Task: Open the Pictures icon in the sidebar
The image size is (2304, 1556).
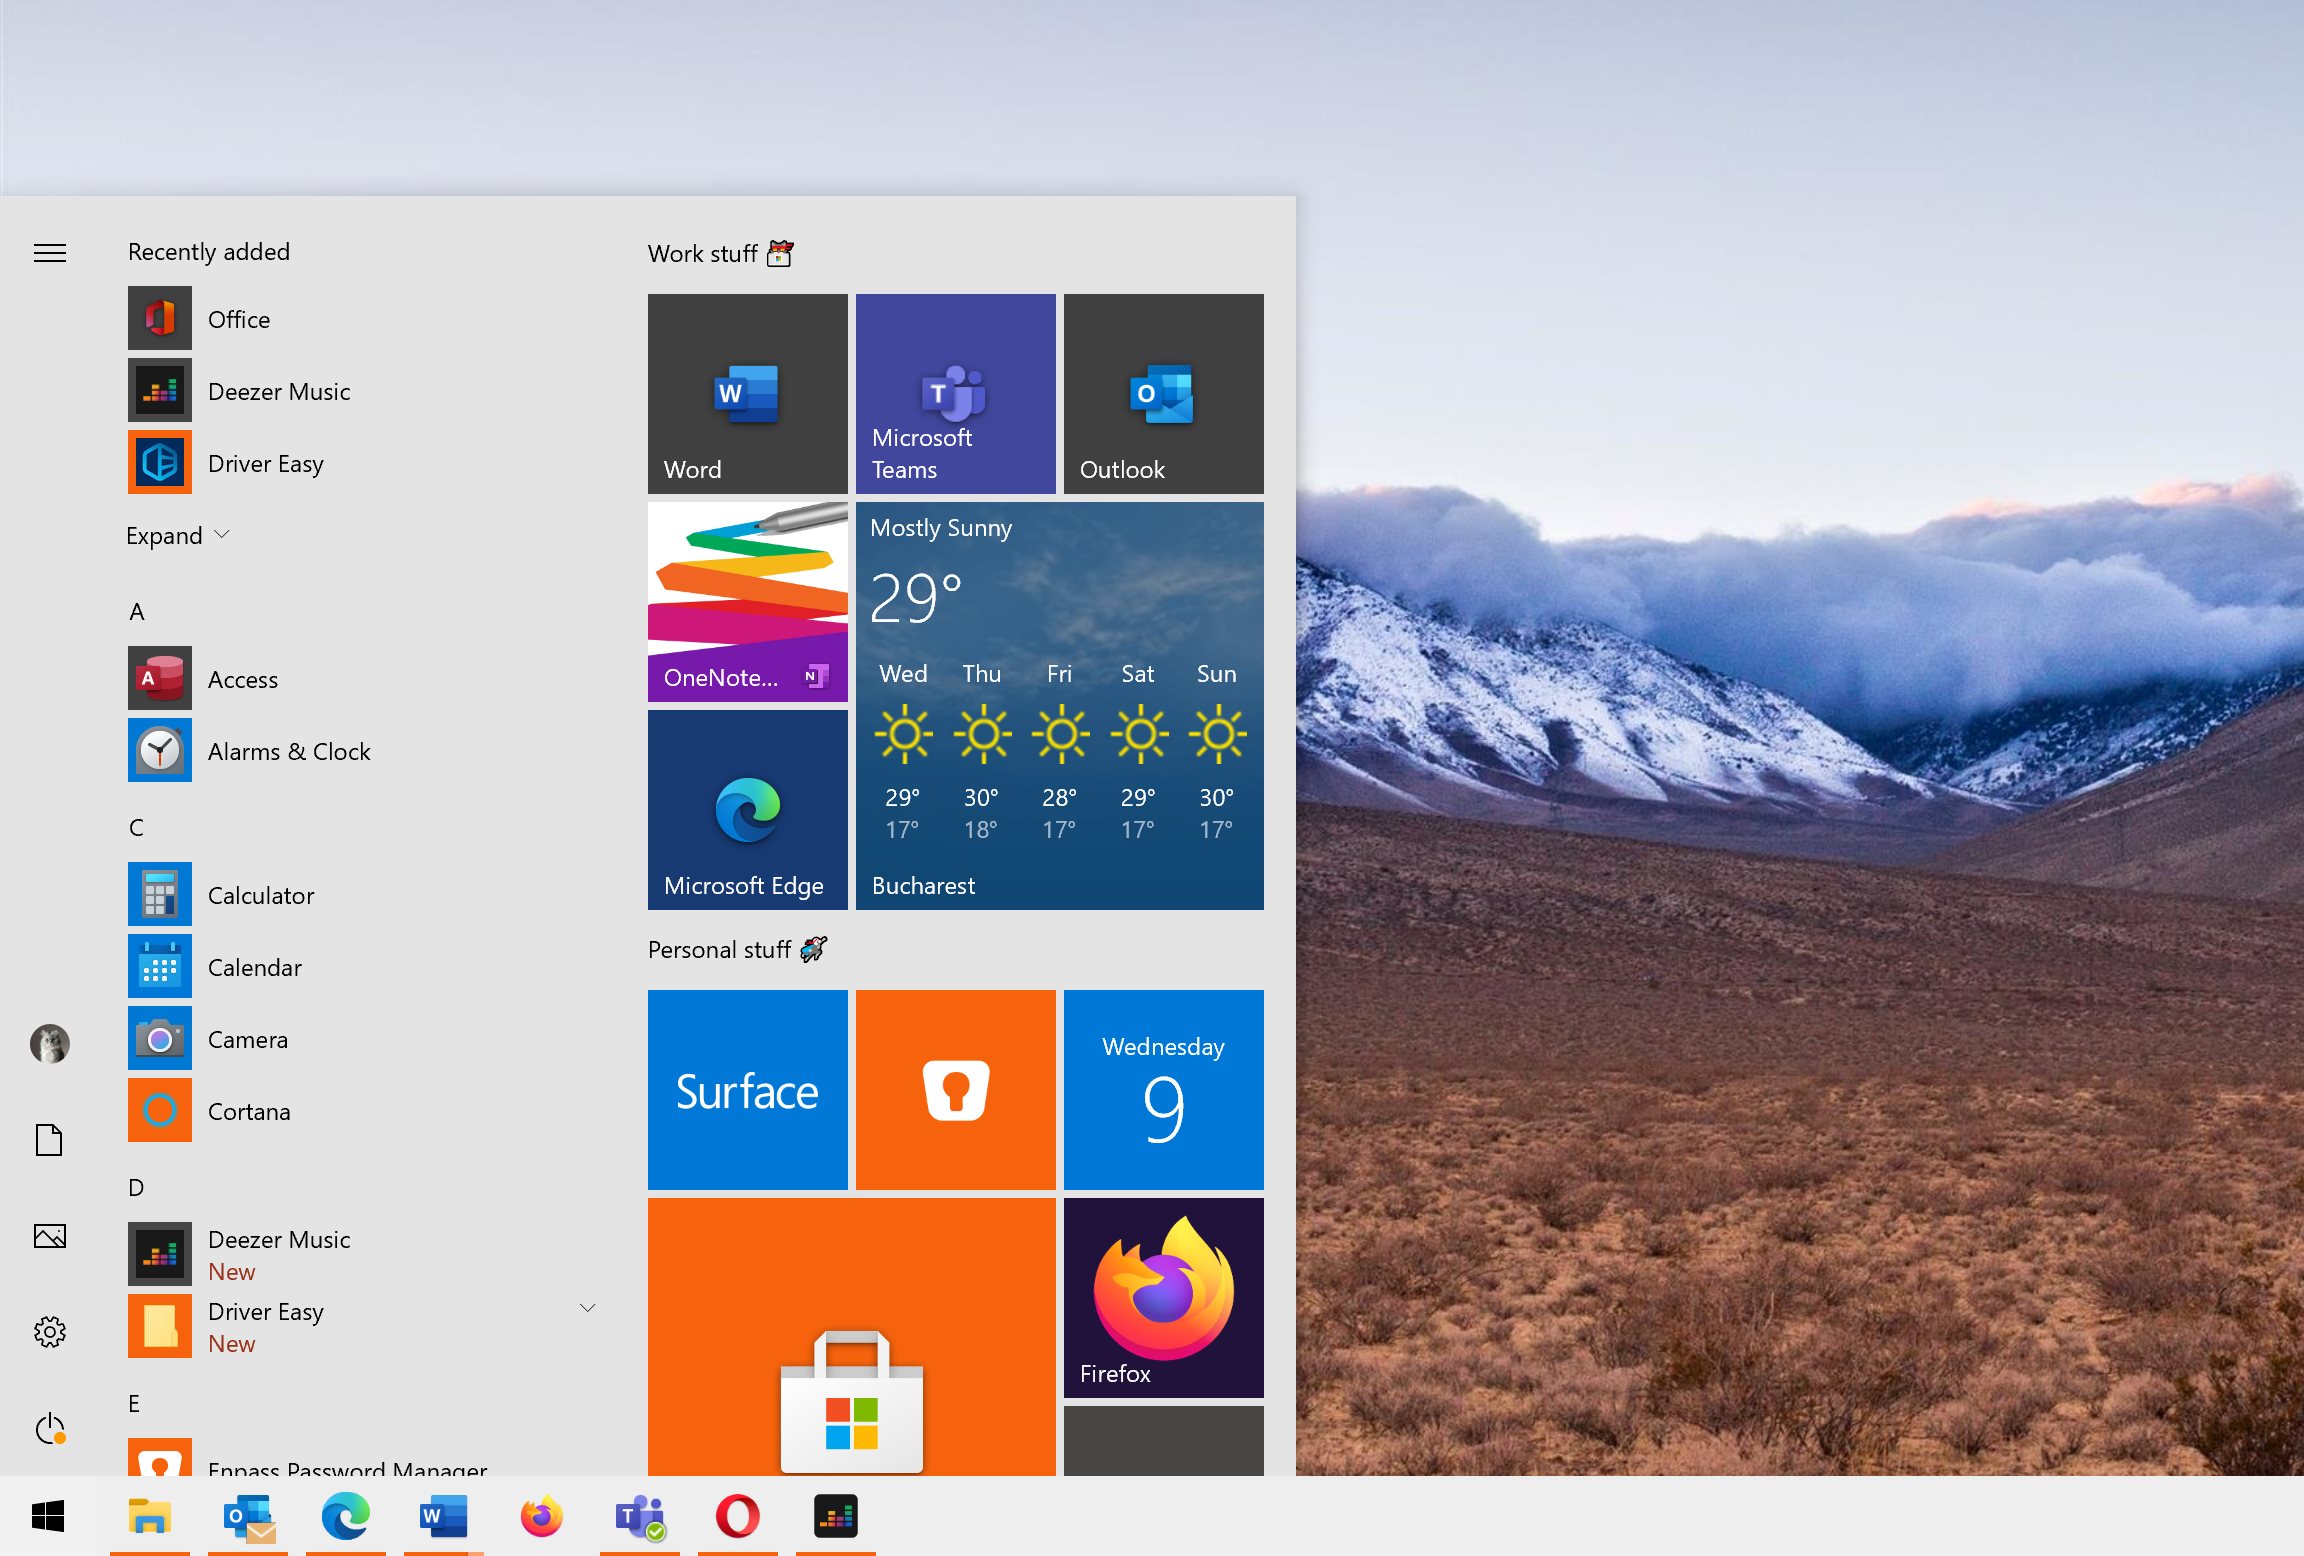Action: 49,1236
